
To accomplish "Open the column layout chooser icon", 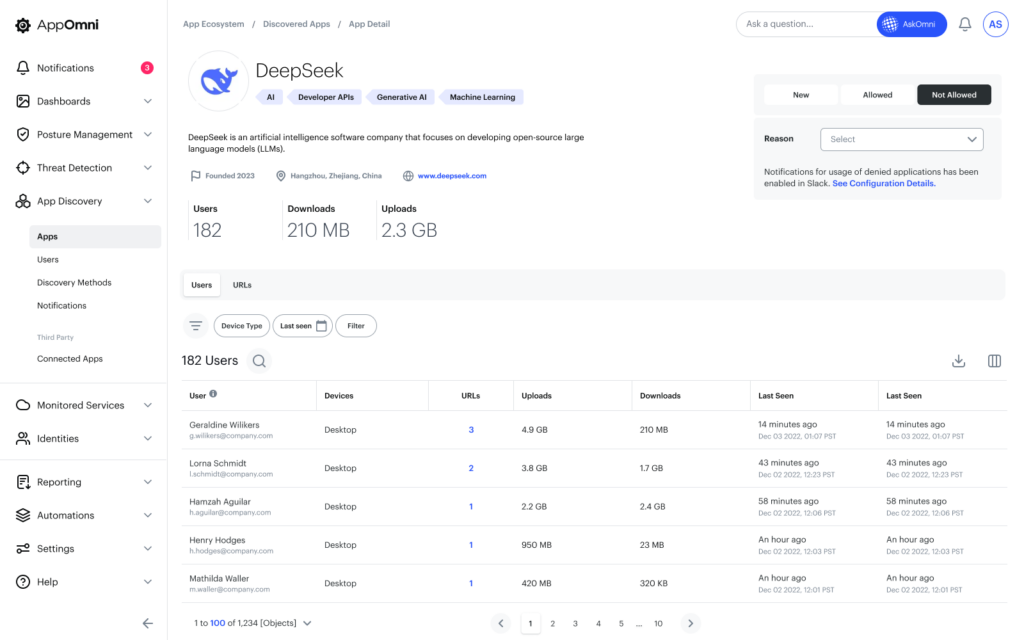I will 994,361.
